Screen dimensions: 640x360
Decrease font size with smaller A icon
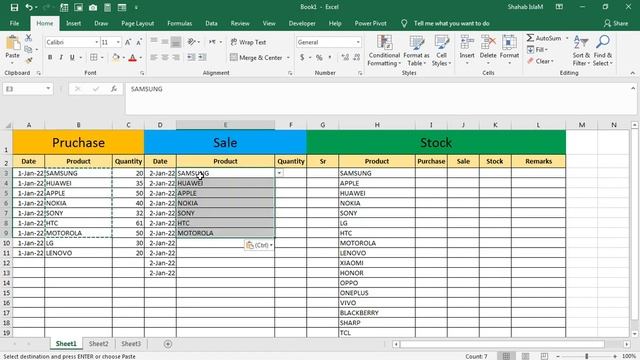139,42
